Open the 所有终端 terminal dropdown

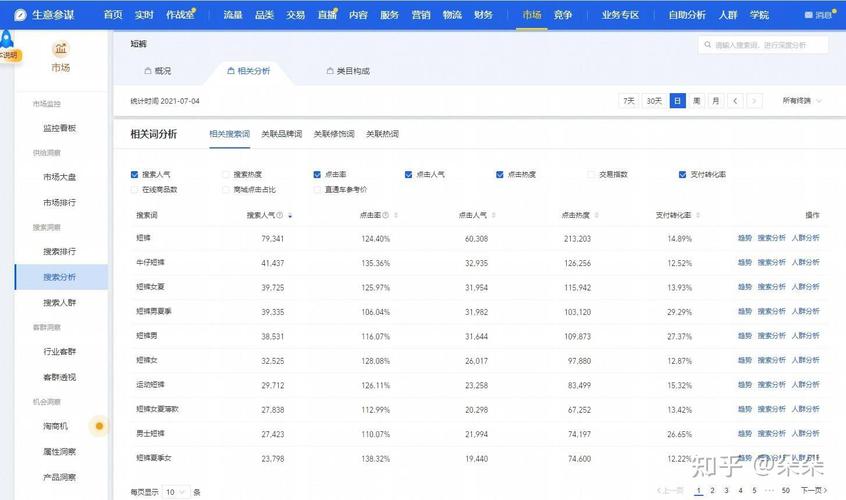(x=802, y=101)
